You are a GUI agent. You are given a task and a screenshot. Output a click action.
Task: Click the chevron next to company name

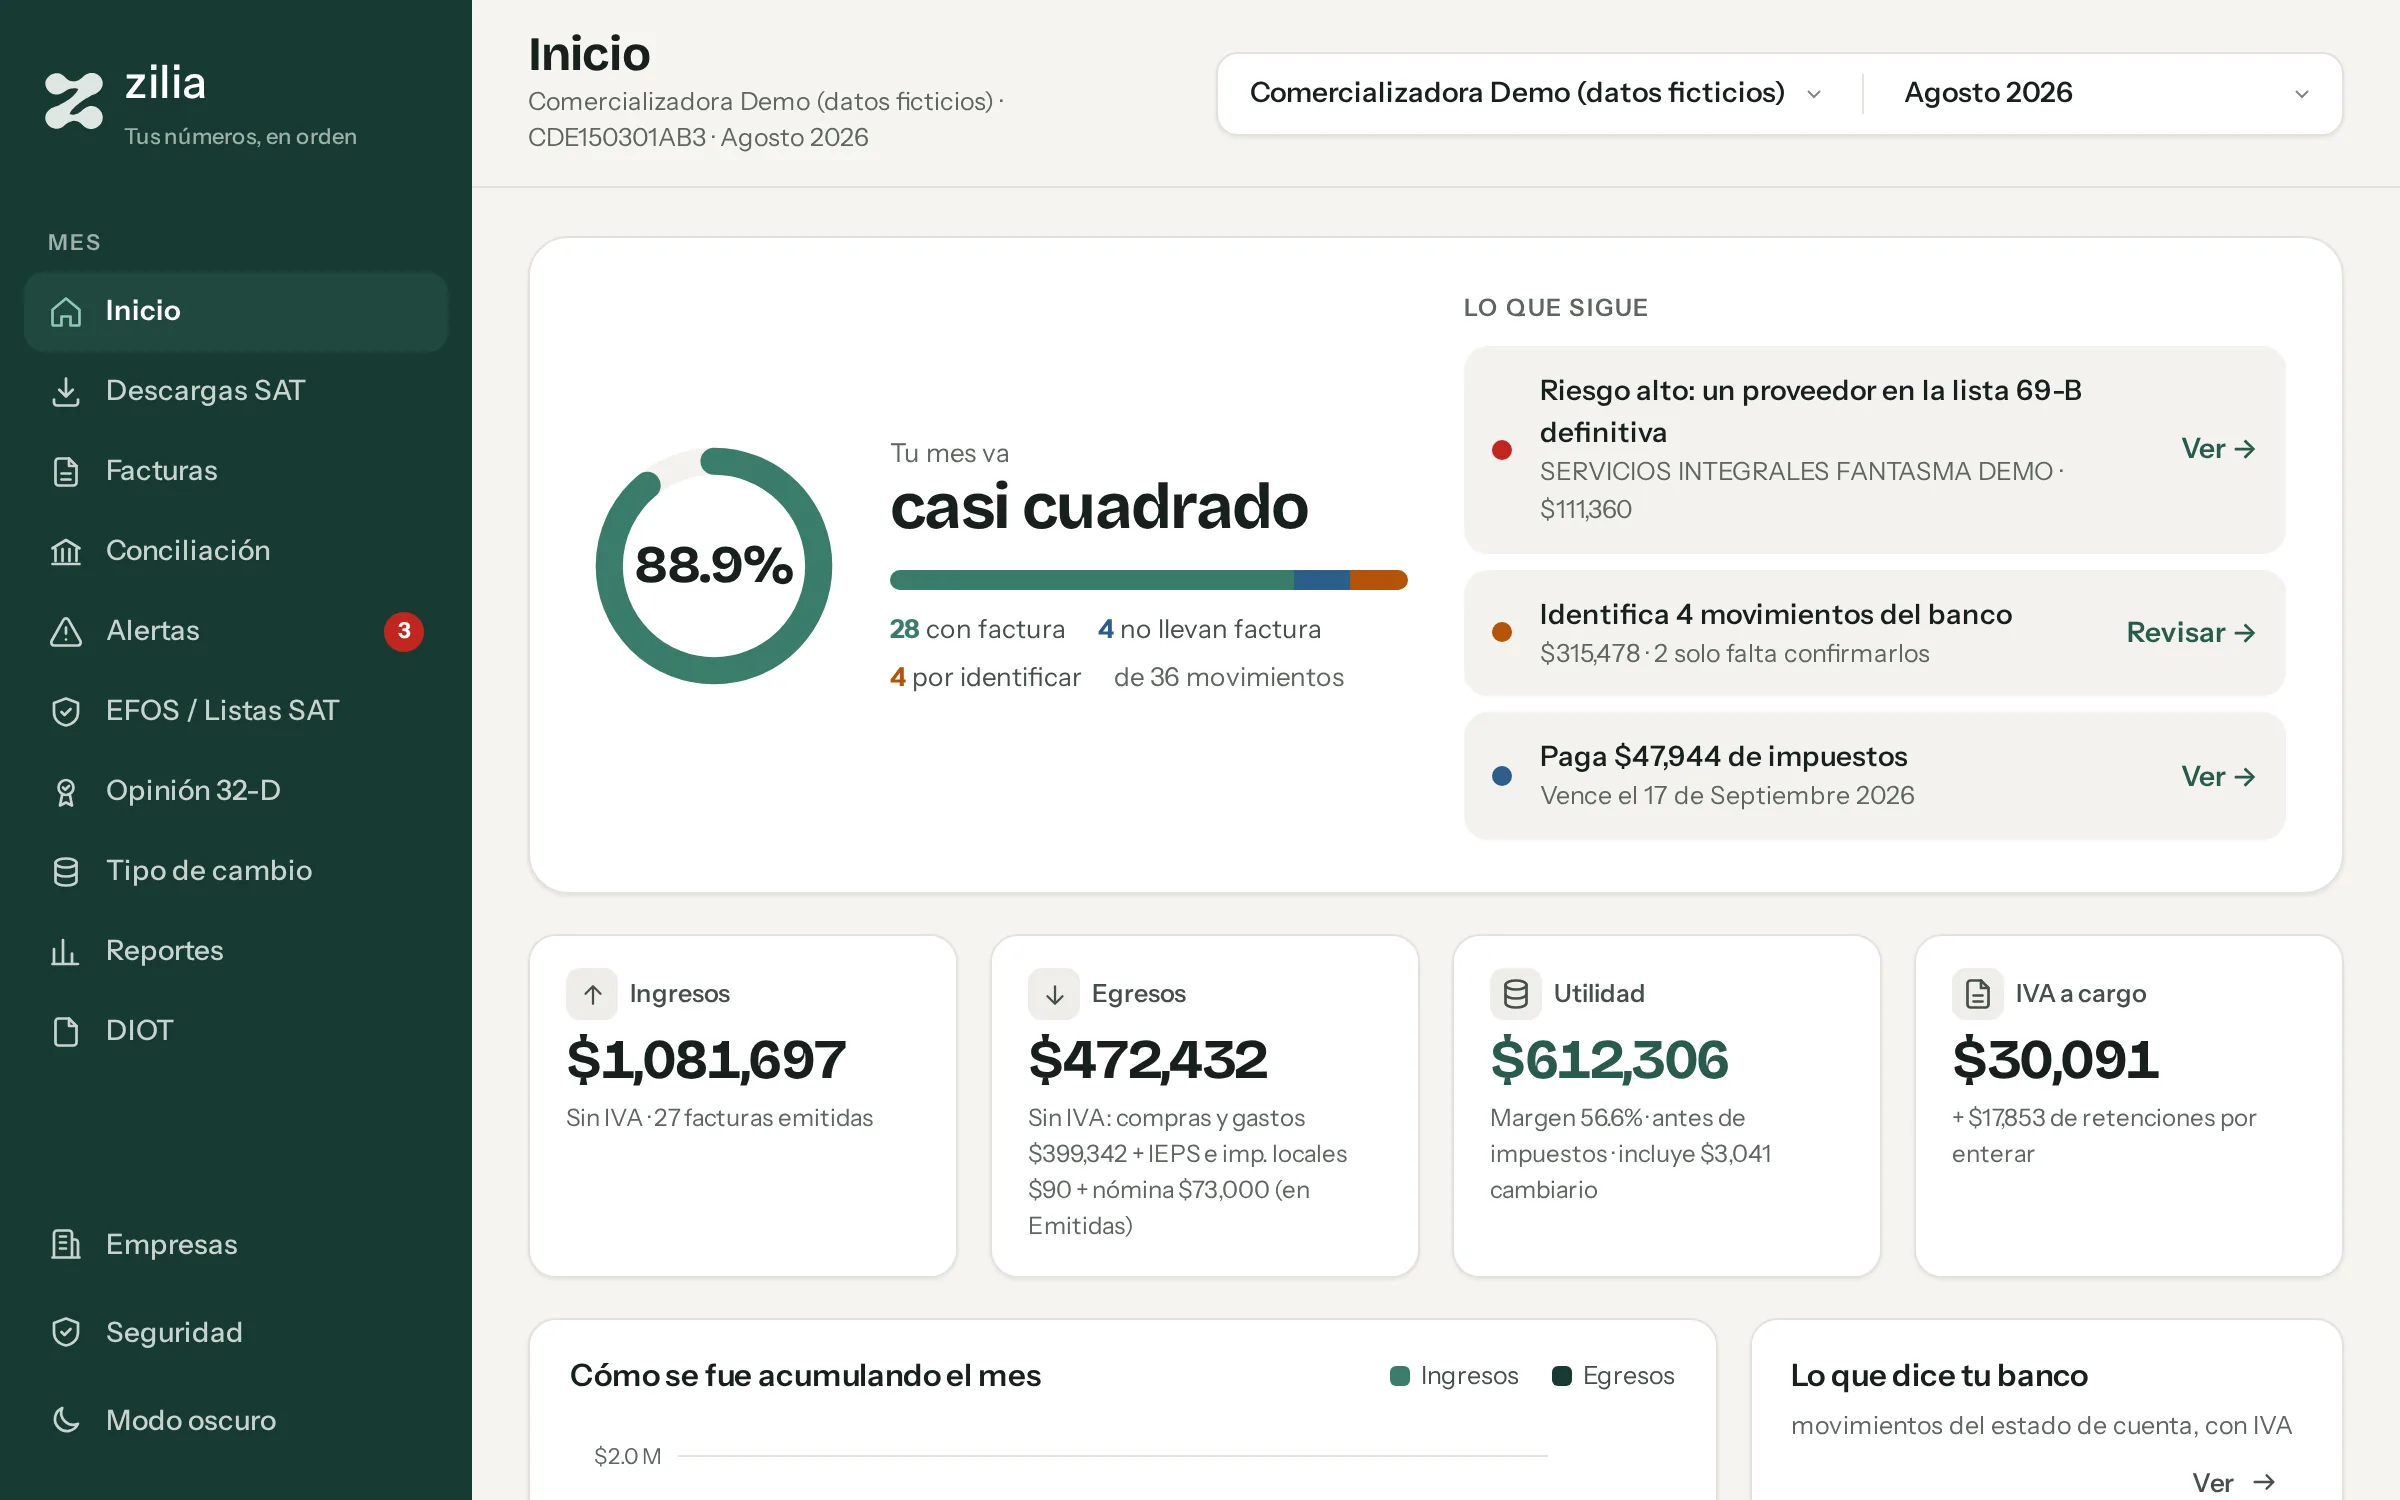pos(1814,94)
